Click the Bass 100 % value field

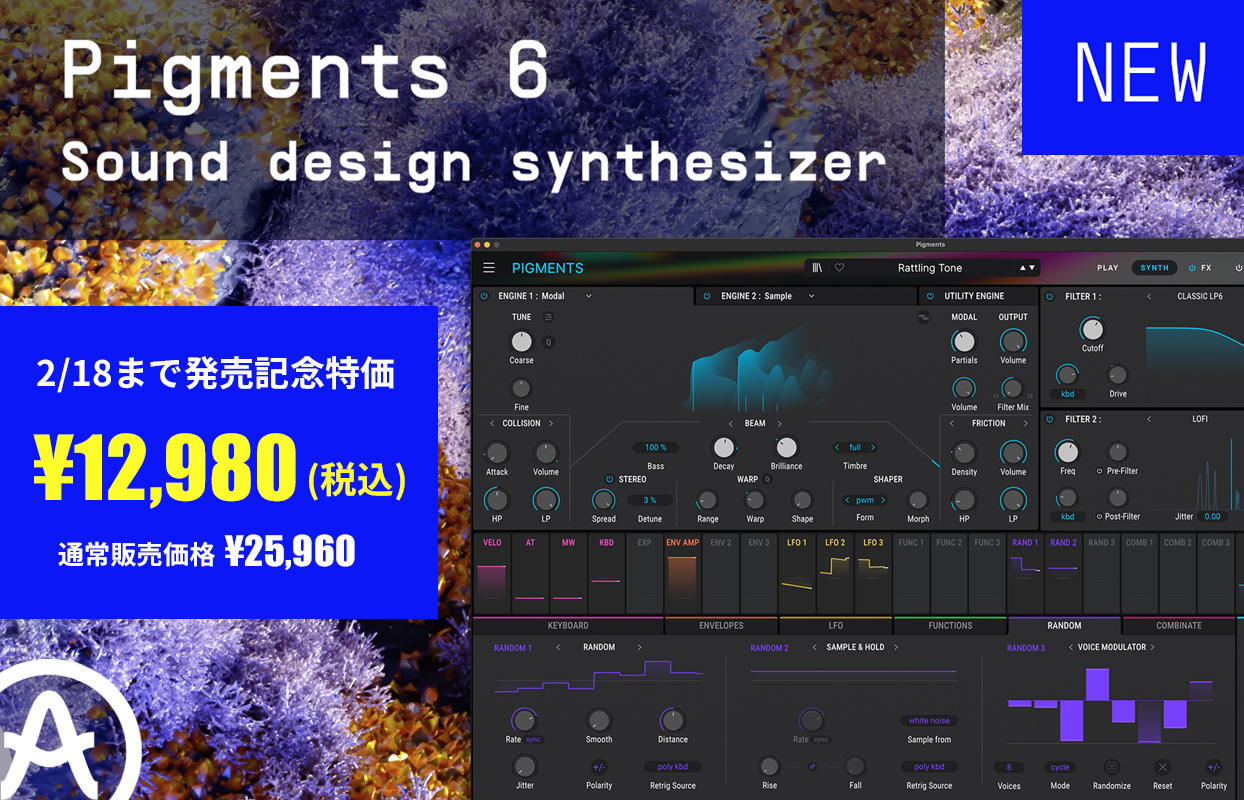(655, 447)
